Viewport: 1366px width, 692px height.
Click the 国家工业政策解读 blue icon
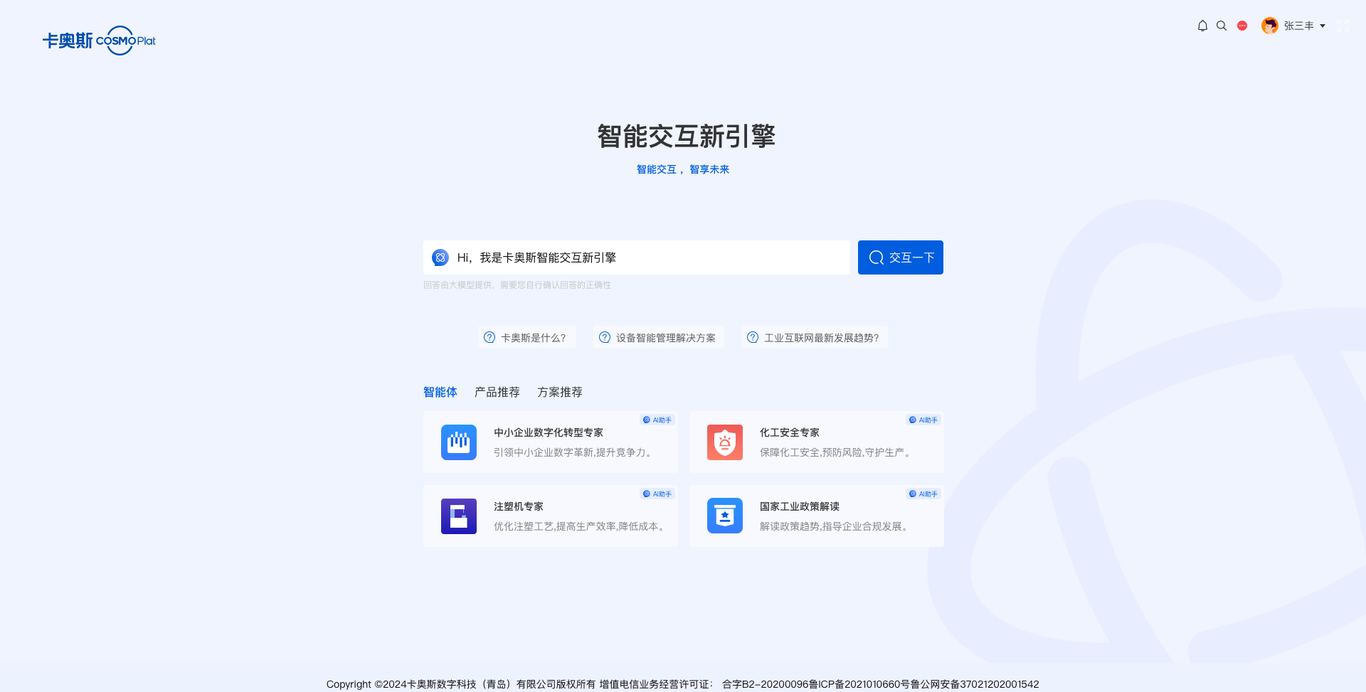(725, 516)
